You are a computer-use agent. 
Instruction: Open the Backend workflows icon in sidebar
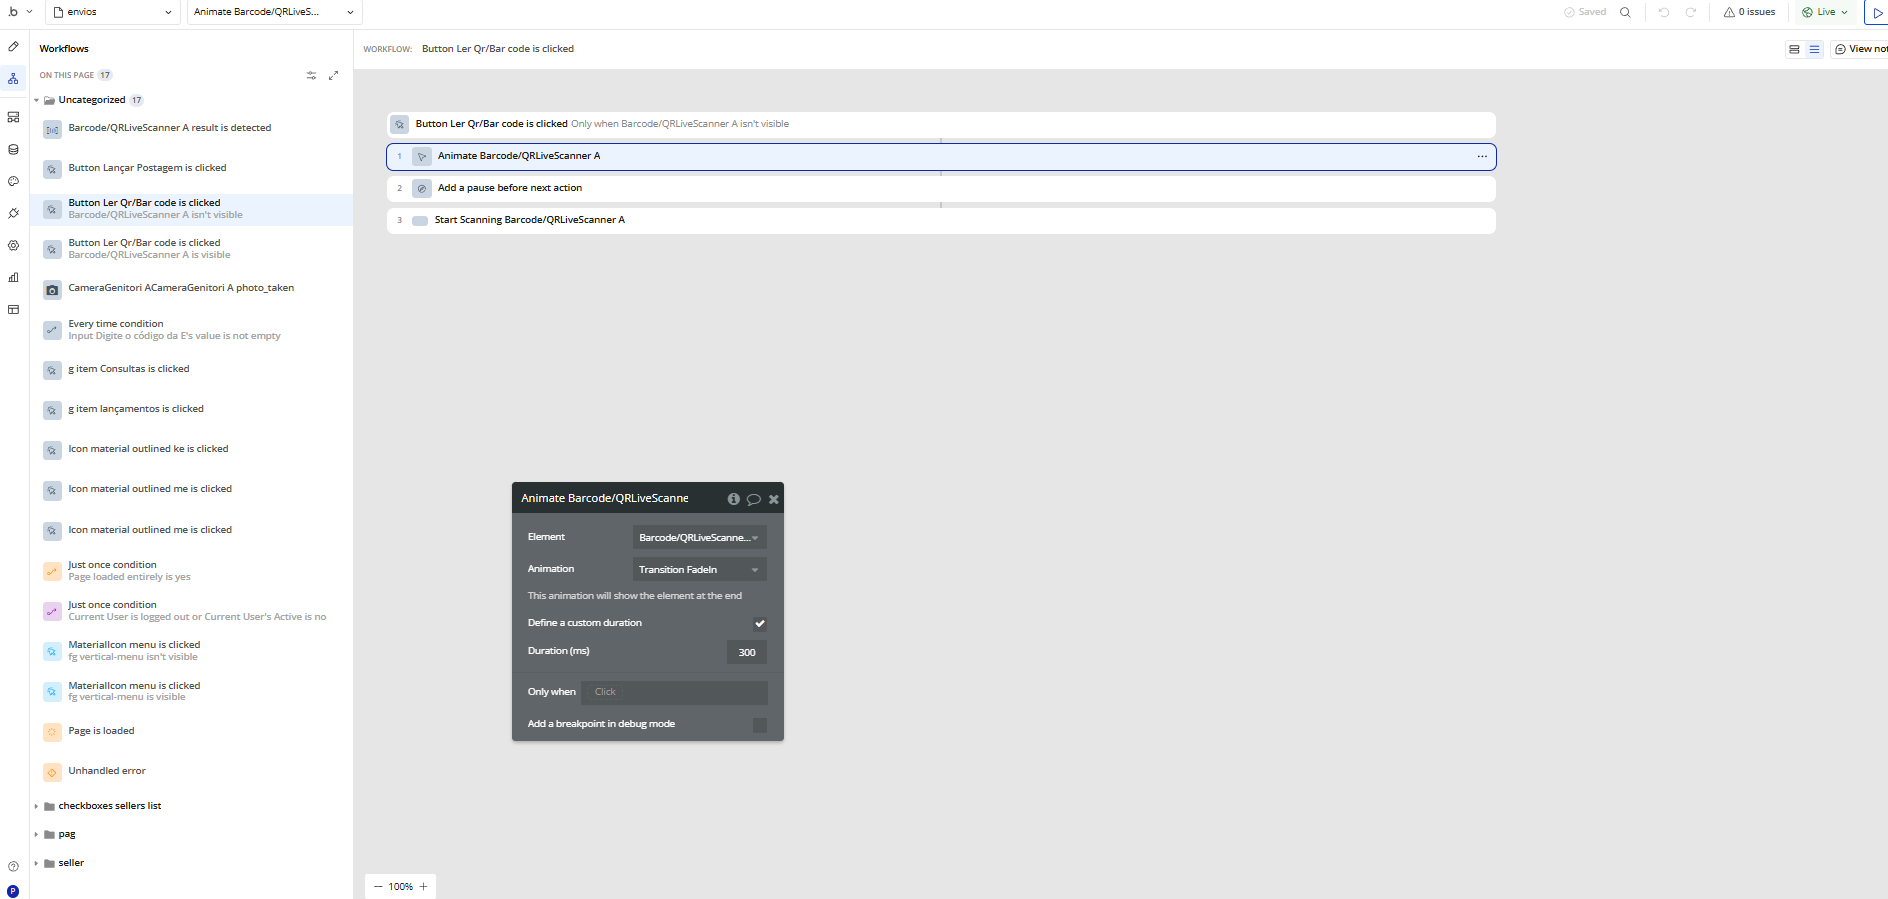(13, 117)
